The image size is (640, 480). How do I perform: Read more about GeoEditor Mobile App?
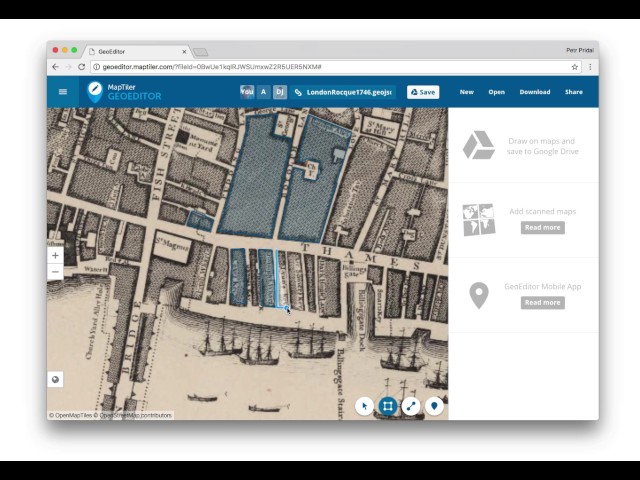pos(542,302)
